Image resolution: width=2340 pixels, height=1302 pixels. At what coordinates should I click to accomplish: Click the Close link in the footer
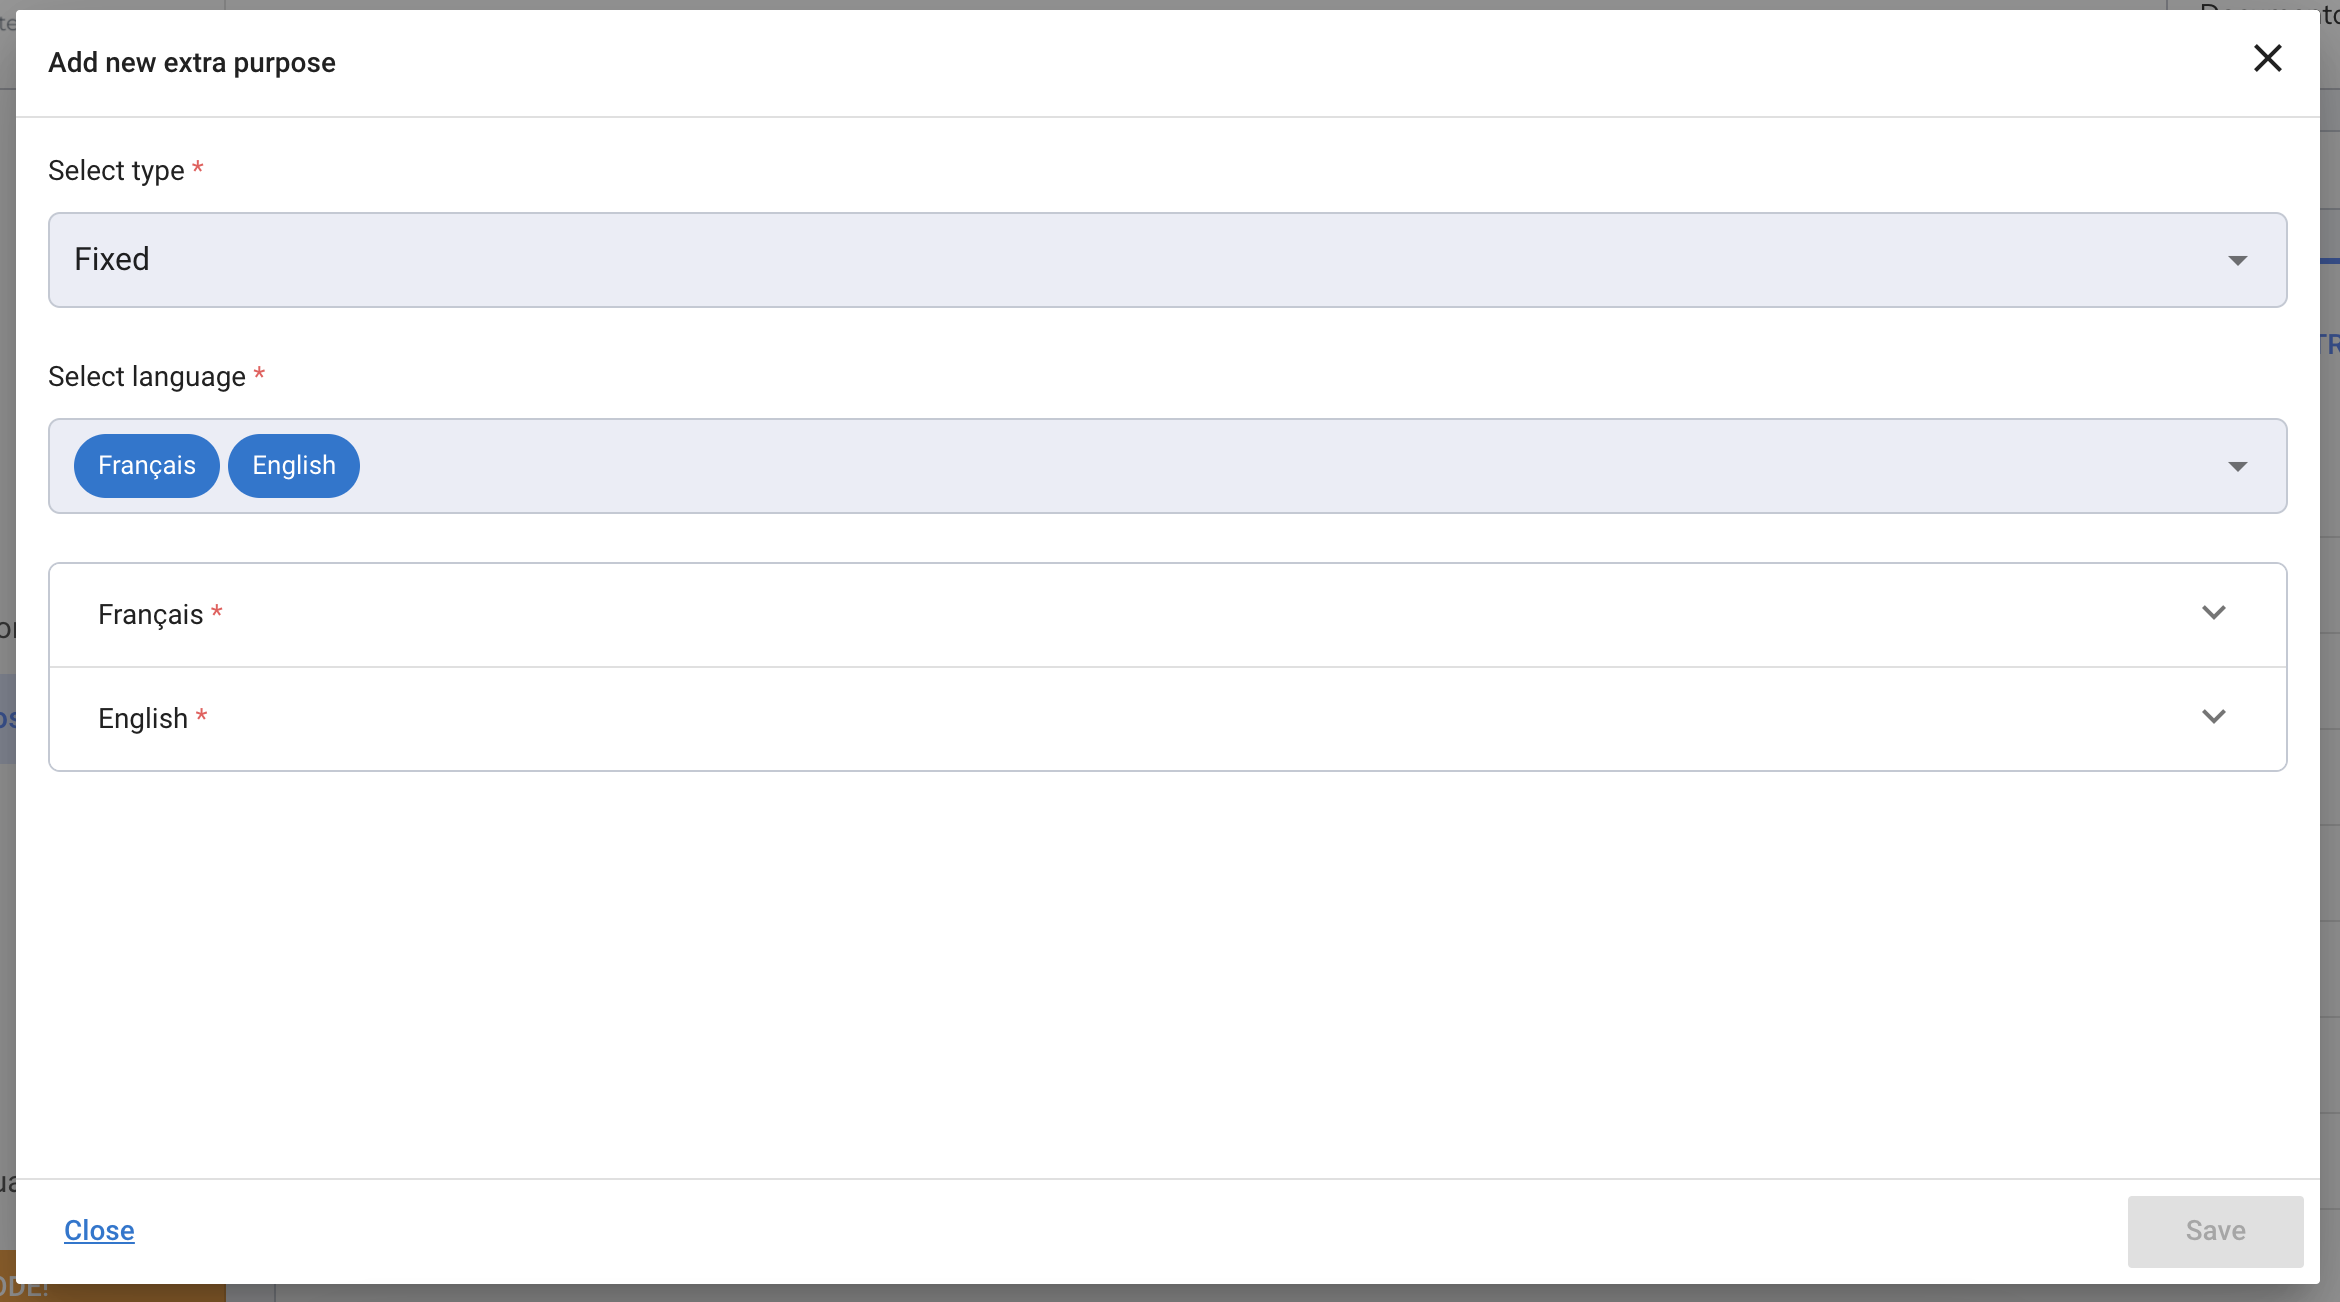point(99,1231)
